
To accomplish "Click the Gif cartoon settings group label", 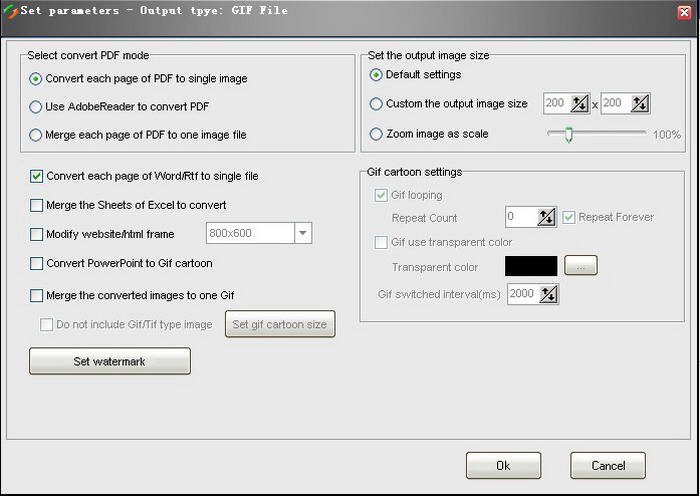I will pos(414,172).
